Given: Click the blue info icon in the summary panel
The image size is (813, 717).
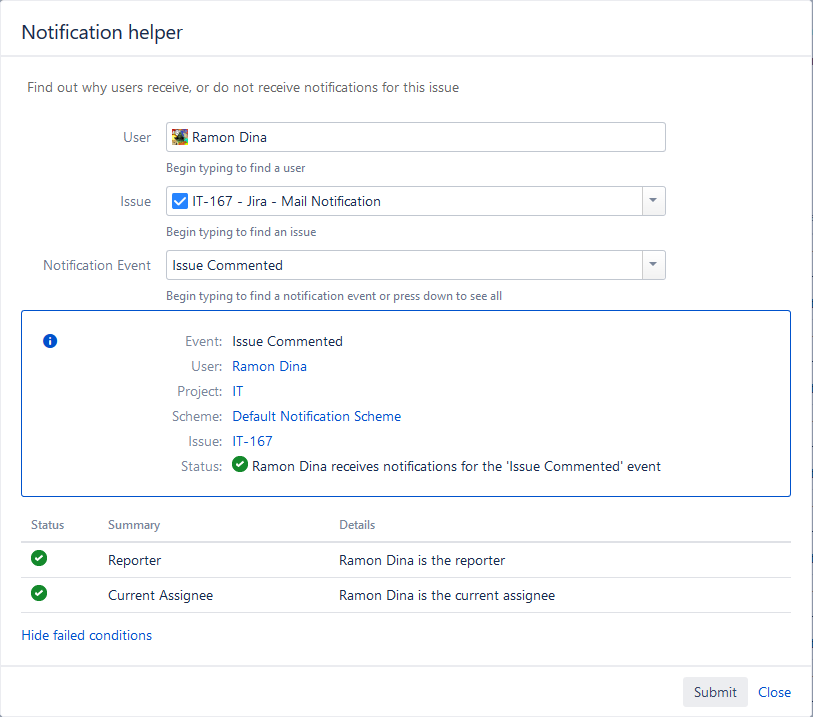Looking at the screenshot, I should click(x=50, y=341).
